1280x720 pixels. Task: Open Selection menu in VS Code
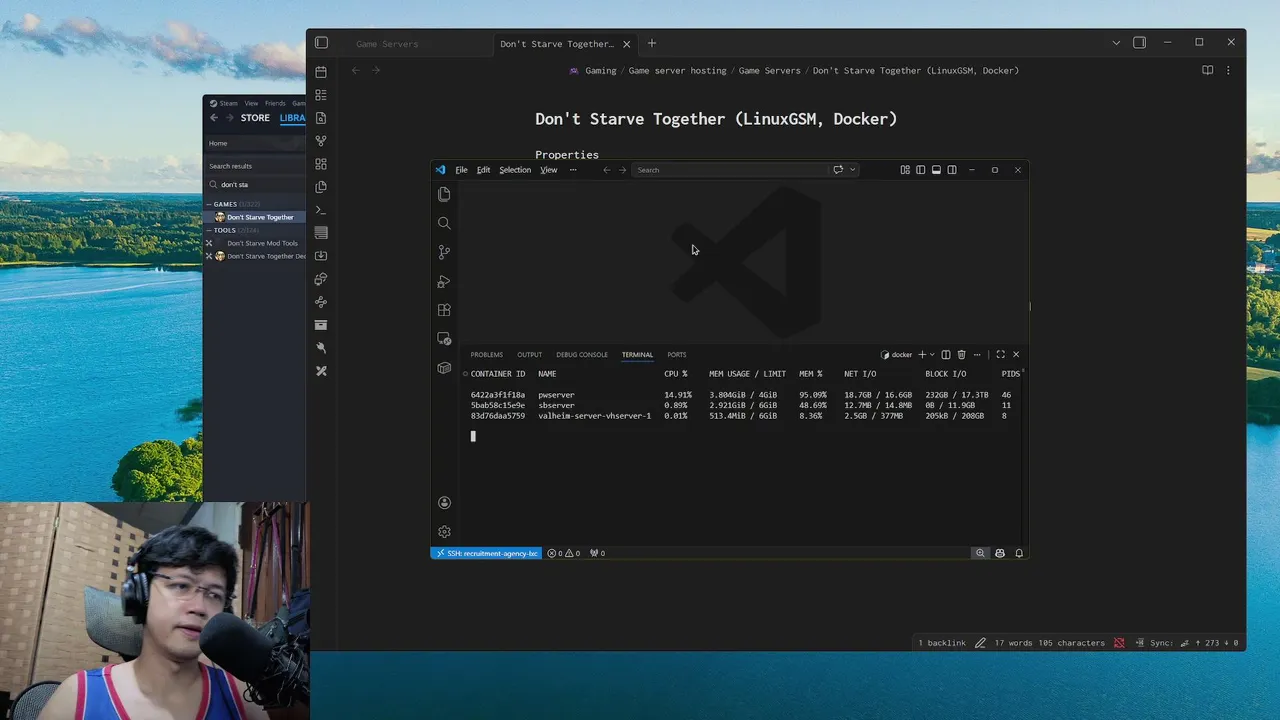pyautogui.click(x=515, y=170)
